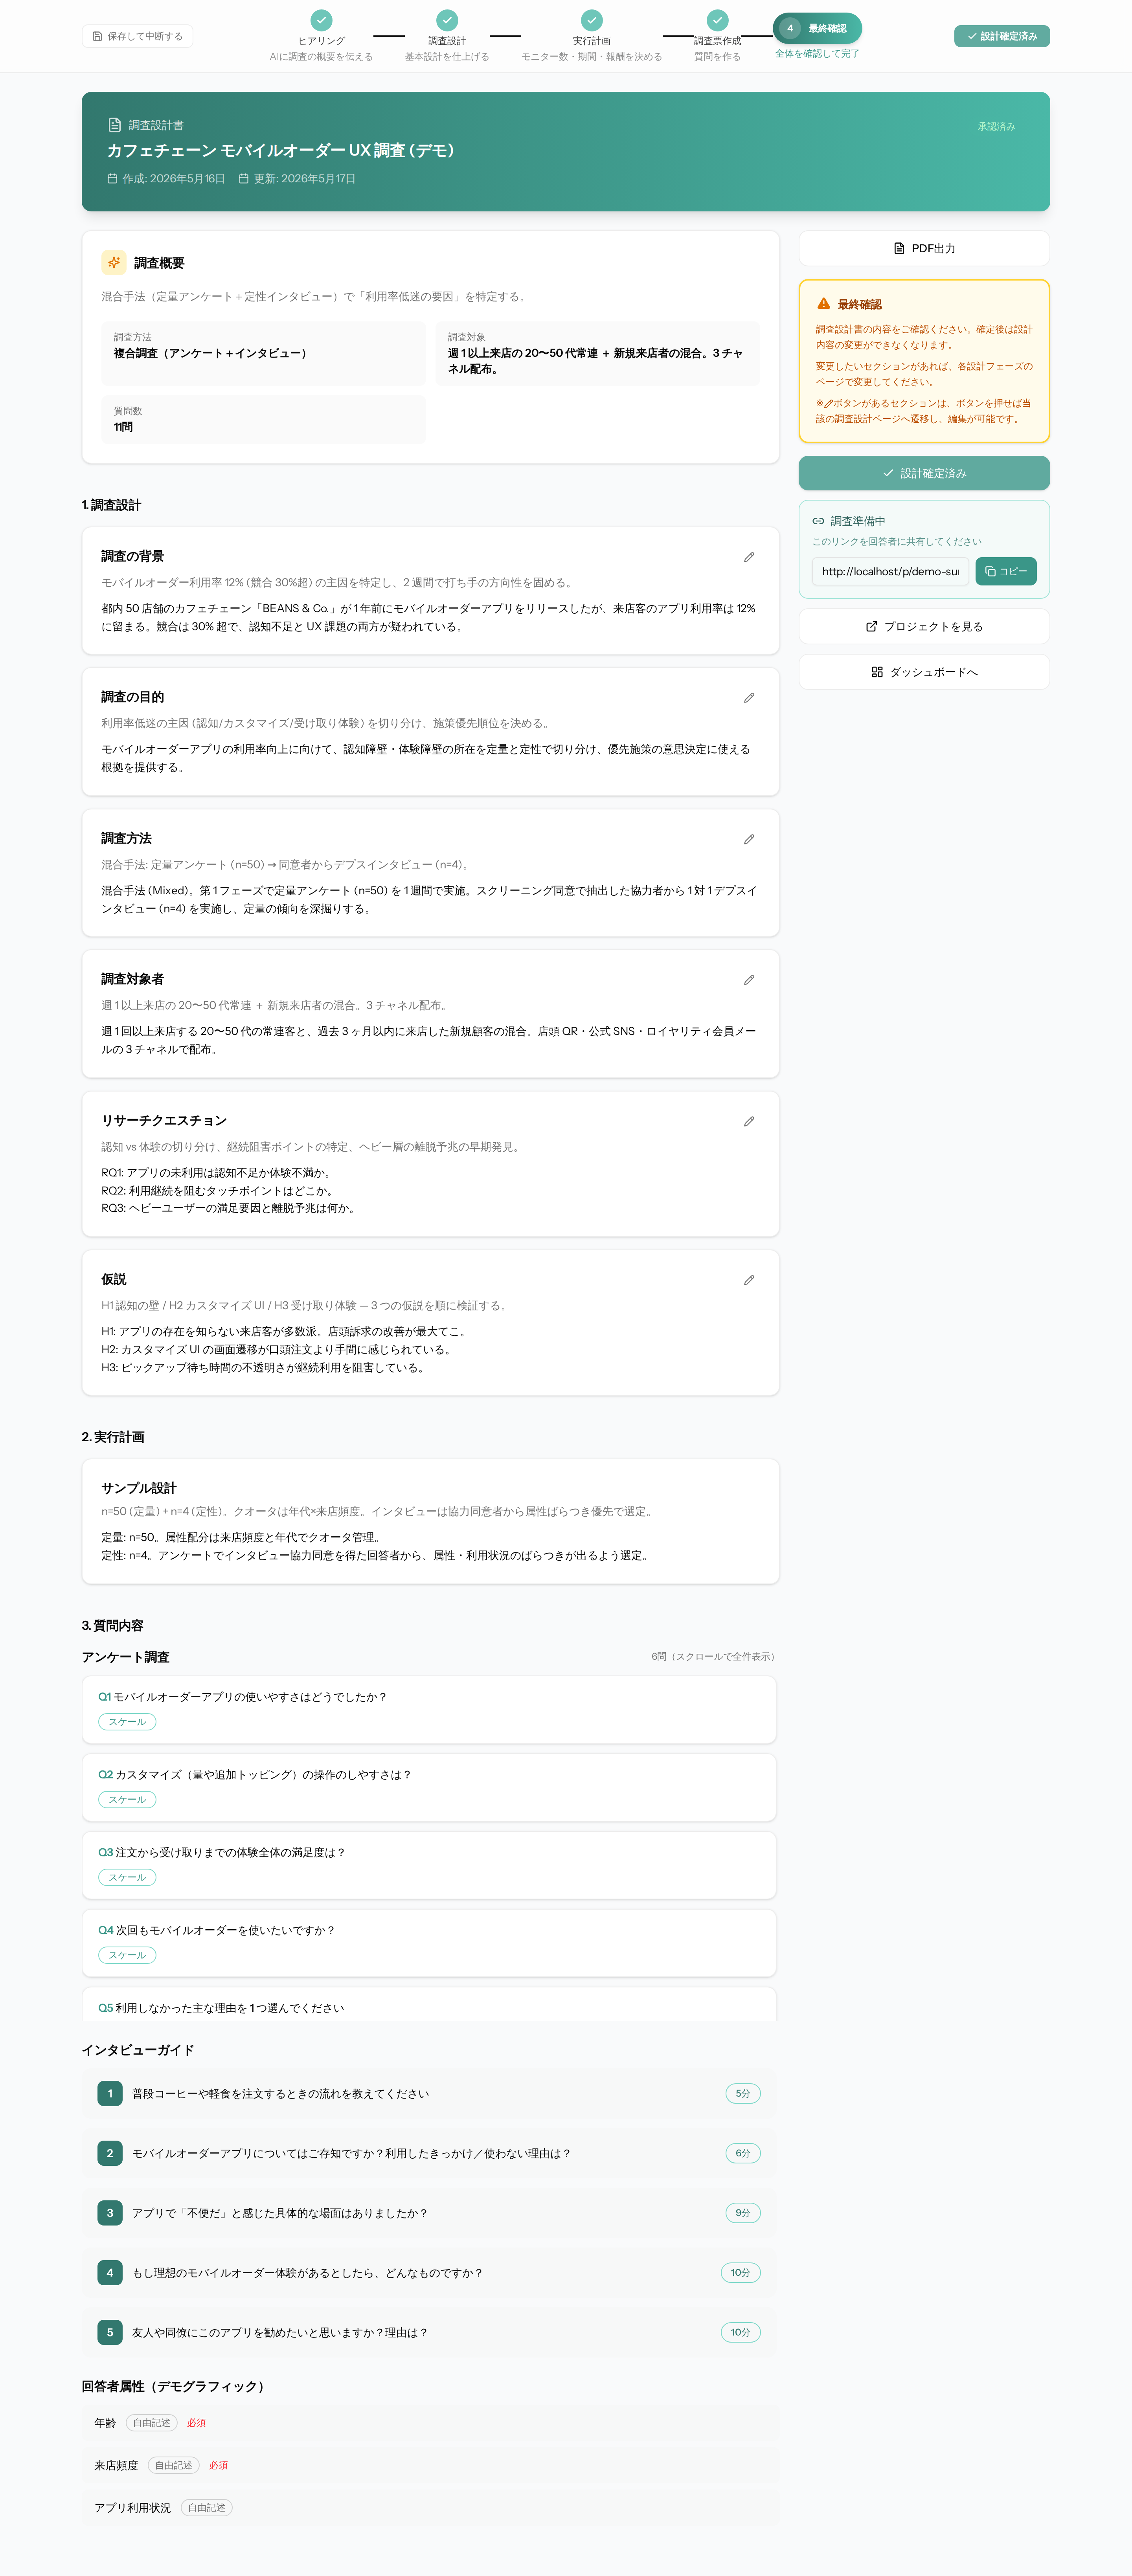
Task: Click the 保存して中断する button
Action: pos(137,36)
